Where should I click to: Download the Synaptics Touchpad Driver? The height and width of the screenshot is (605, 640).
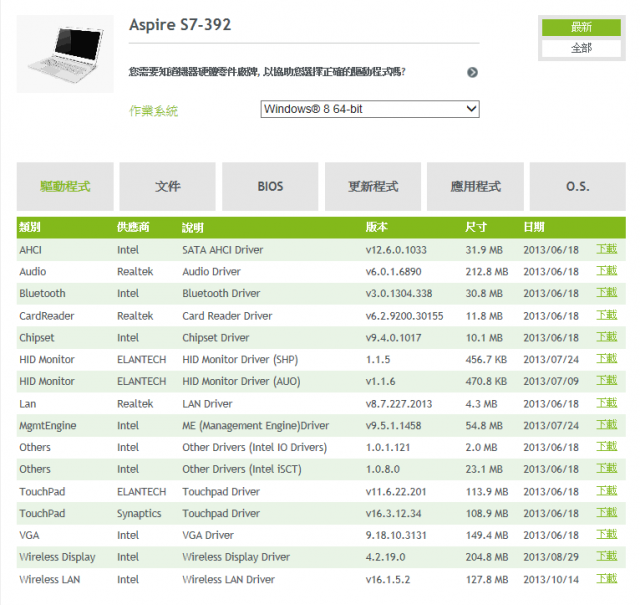click(x=607, y=512)
